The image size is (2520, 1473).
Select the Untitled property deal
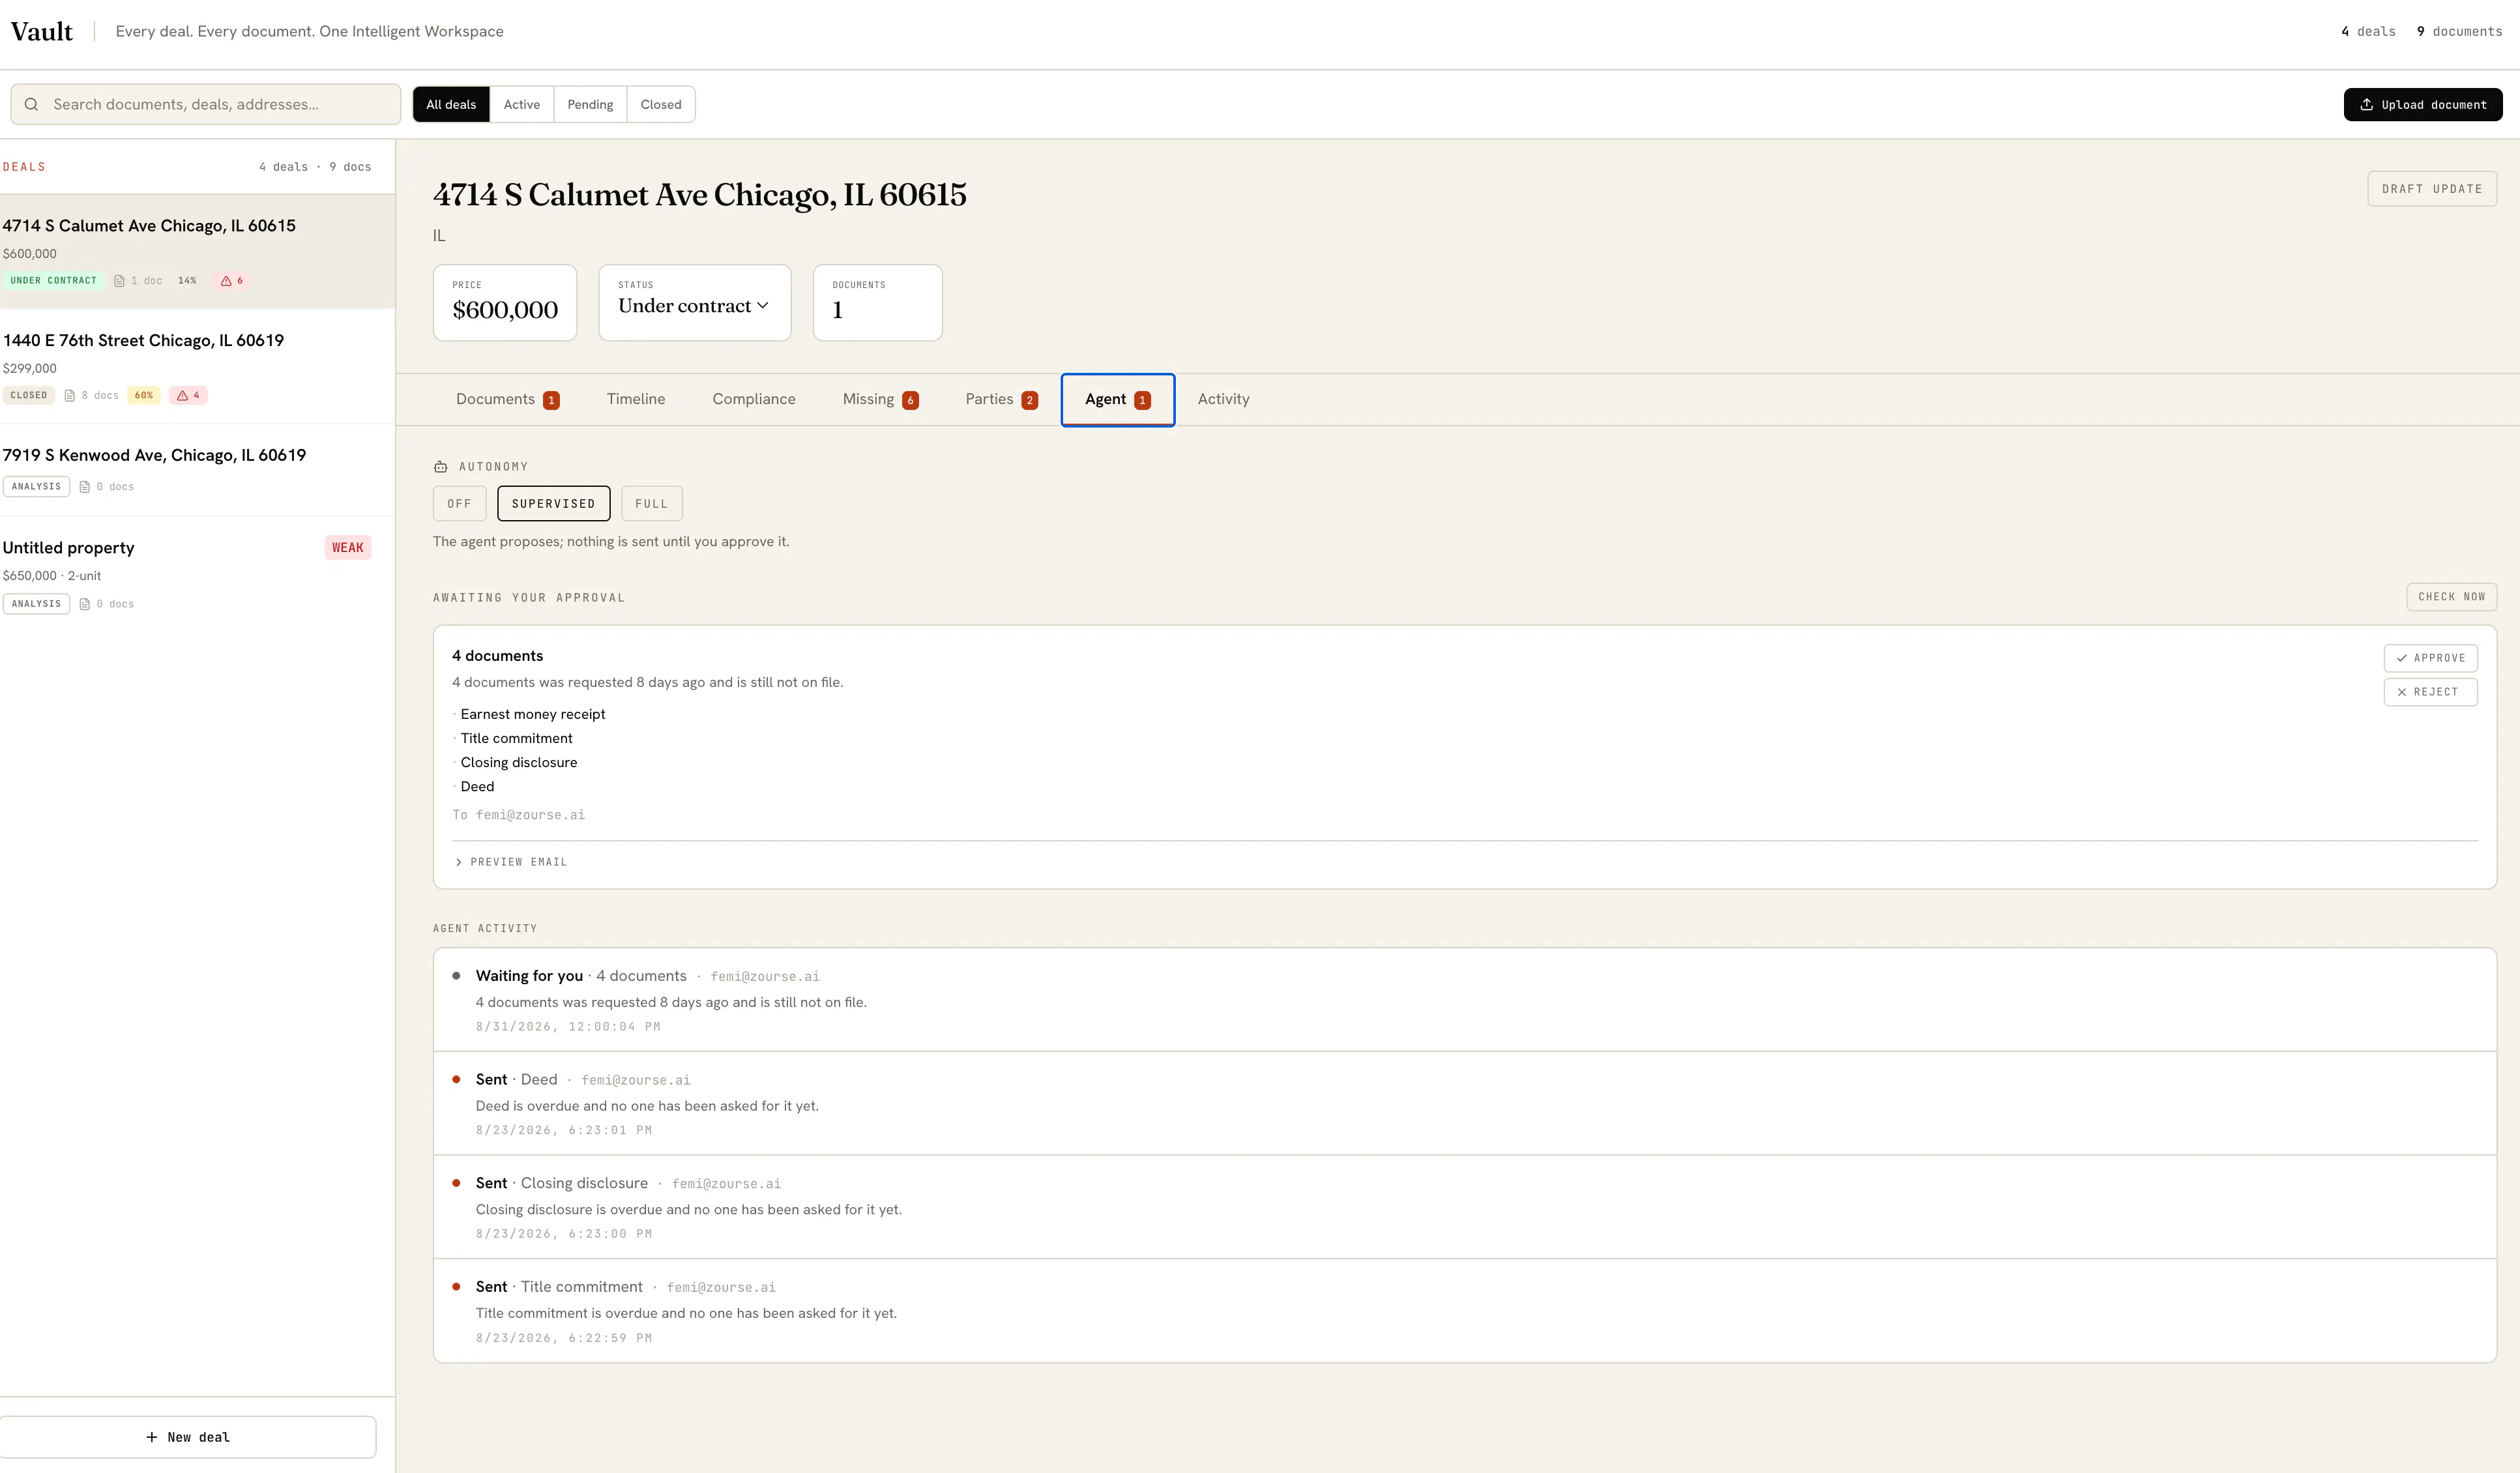197,575
